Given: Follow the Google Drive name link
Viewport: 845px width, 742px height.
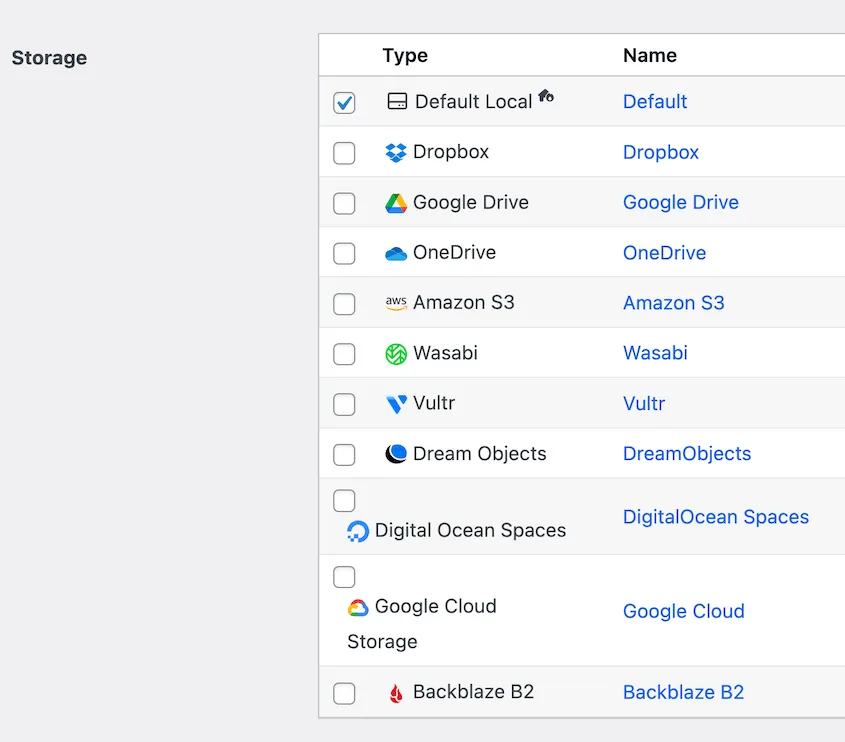Looking at the screenshot, I should point(681,203).
